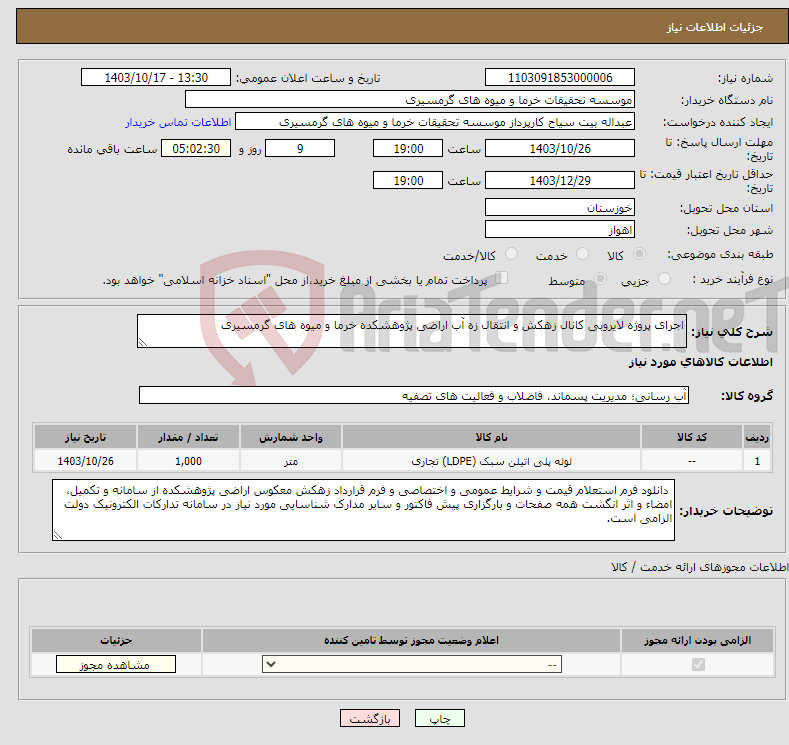Toggle the Islamic treasury payment checkbox

[501, 278]
